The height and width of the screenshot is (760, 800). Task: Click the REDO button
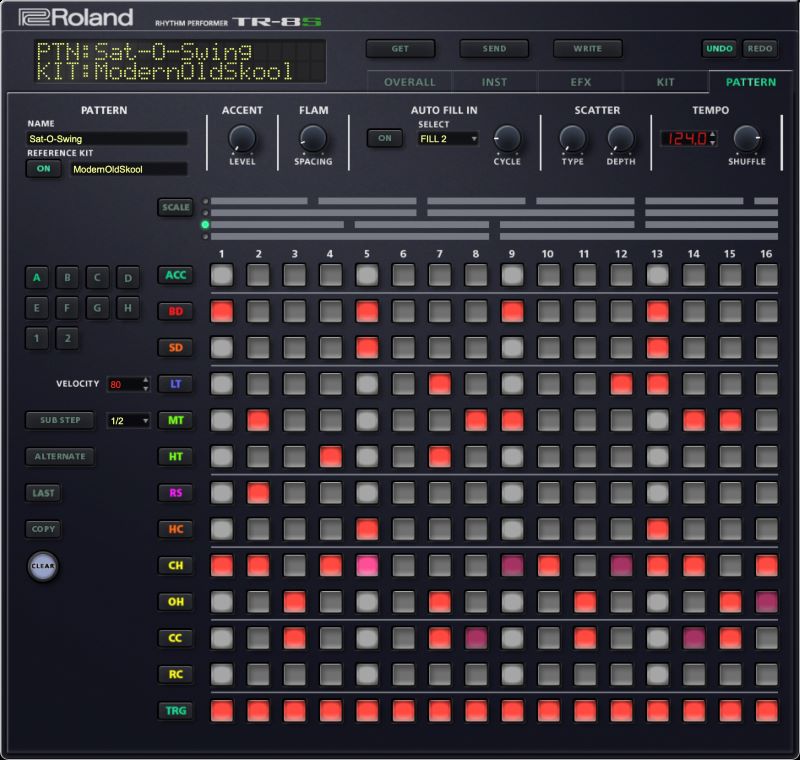(x=760, y=48)
